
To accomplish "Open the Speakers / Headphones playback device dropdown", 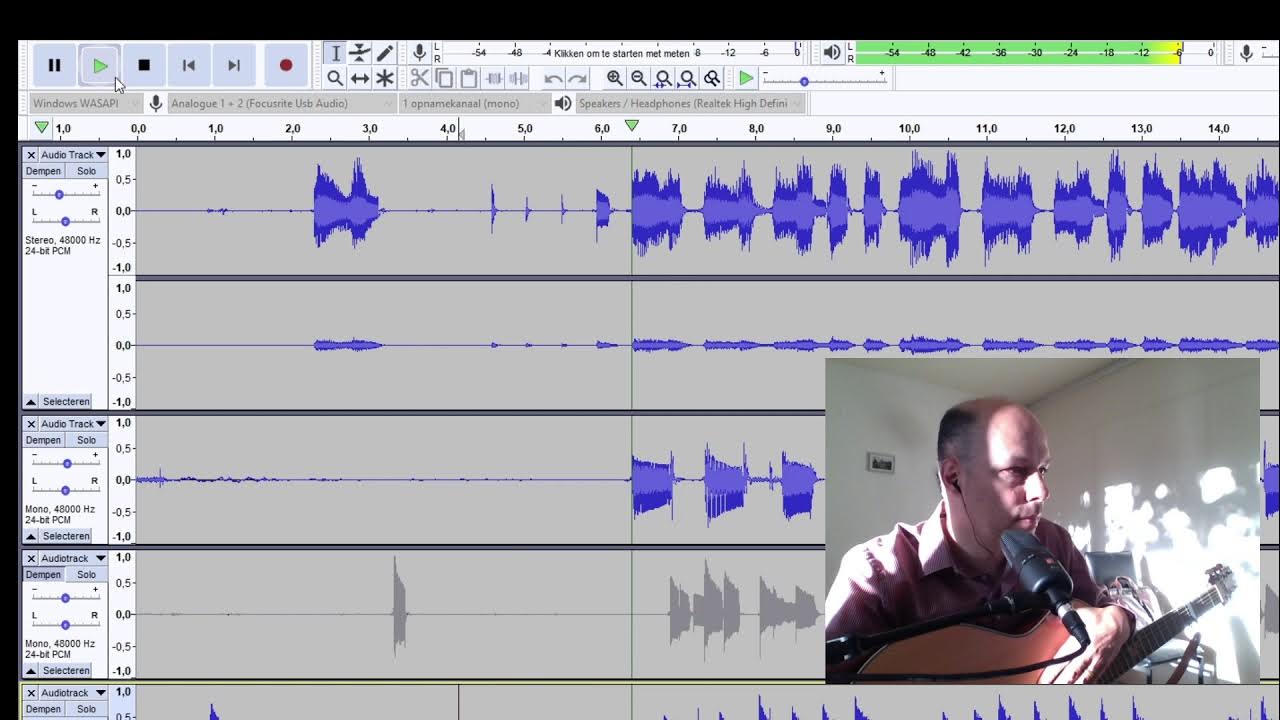I will [x=690, y=103].
